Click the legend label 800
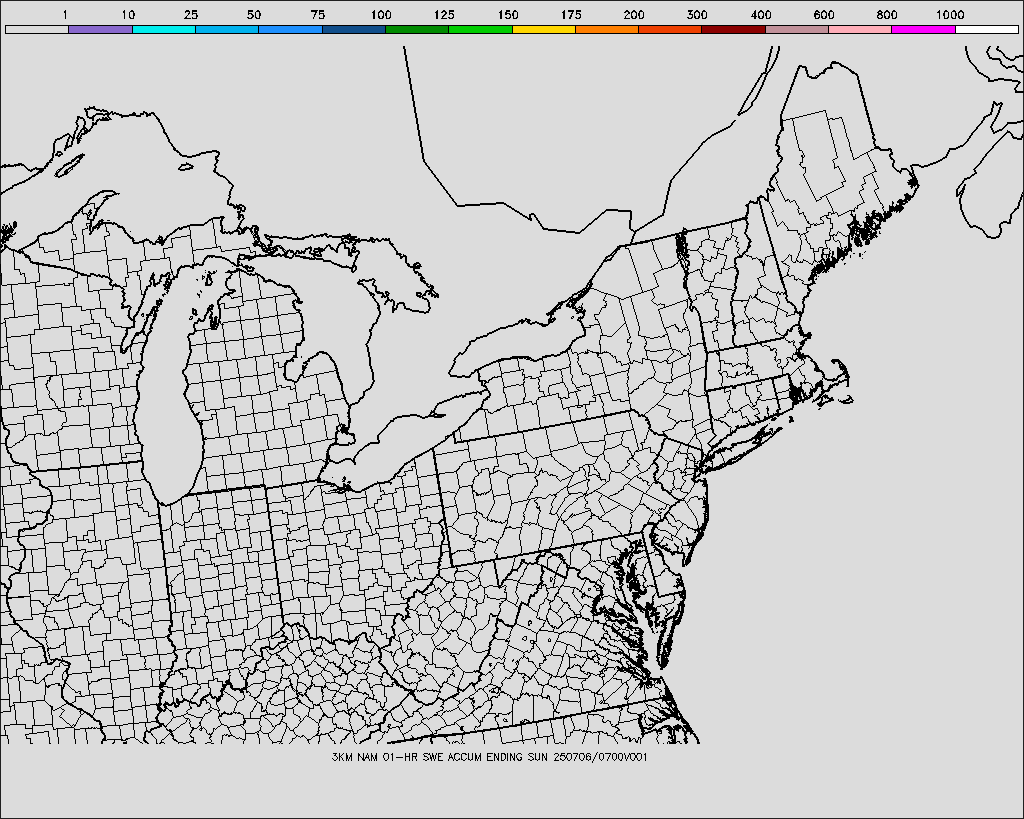This screenshot has height=819, width=1024. pos(887,14)
